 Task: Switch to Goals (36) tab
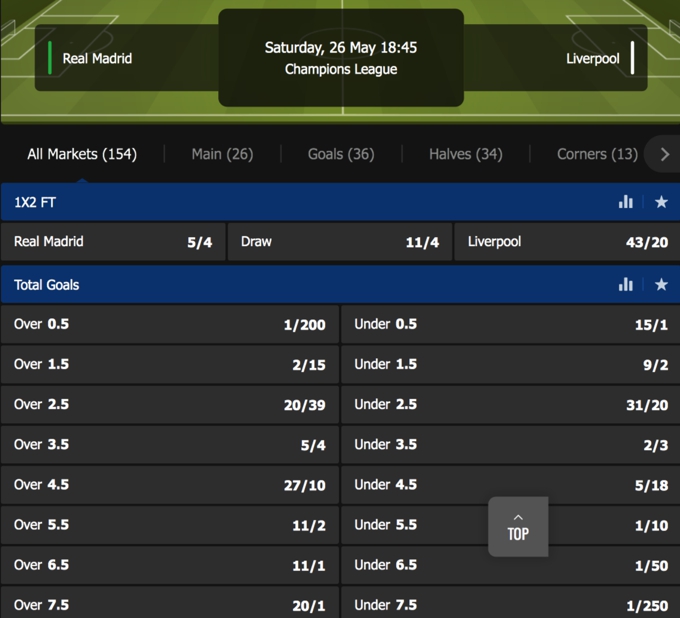(341, 154)
